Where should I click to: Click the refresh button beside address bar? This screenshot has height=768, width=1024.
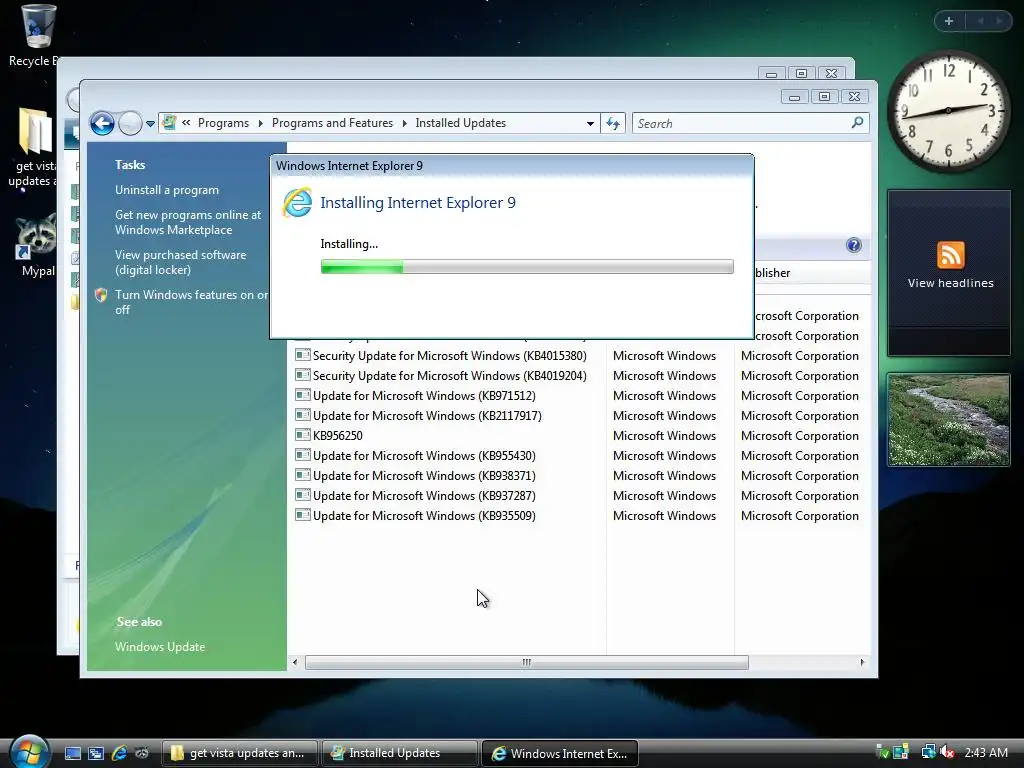[613, 123]
